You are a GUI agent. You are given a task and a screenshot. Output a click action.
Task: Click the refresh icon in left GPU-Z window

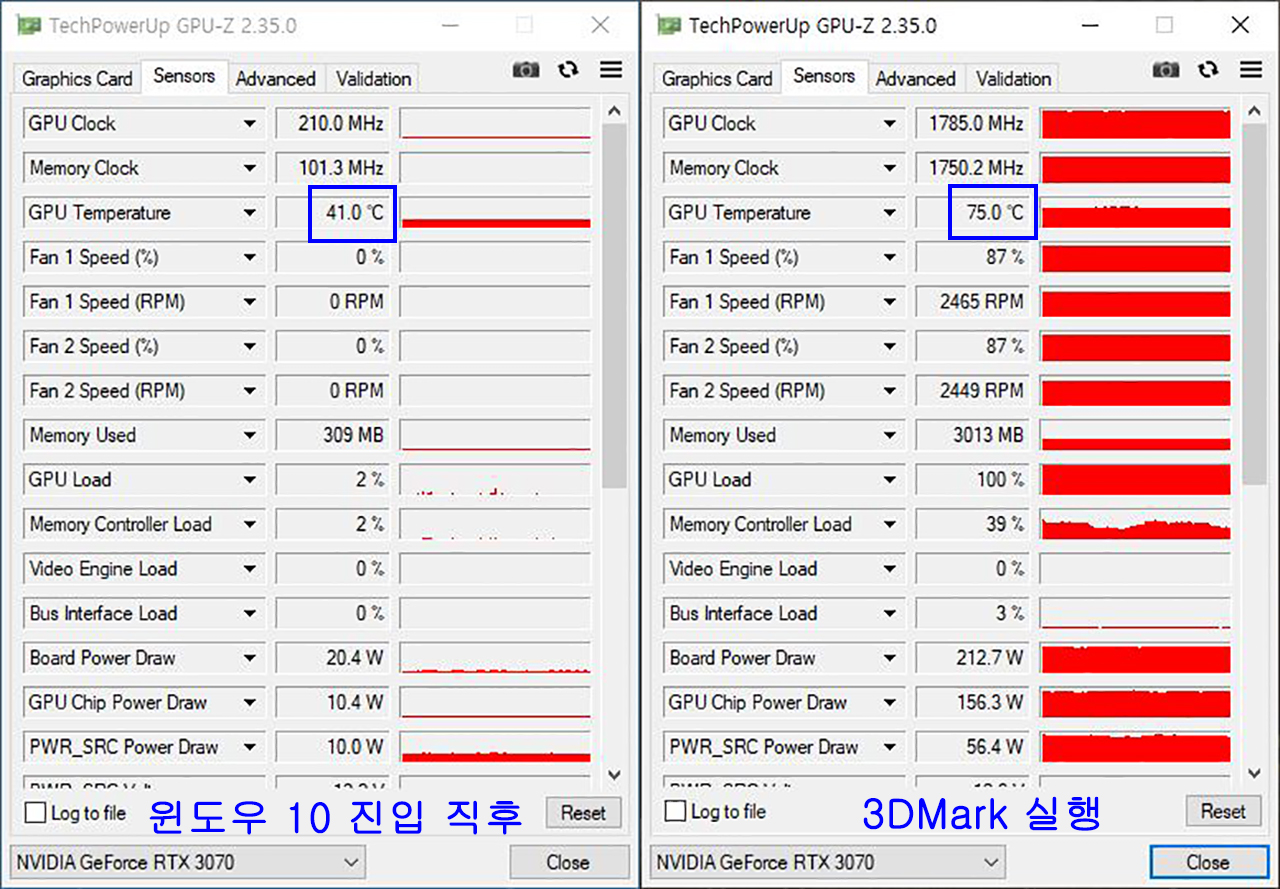coord(568,70)
